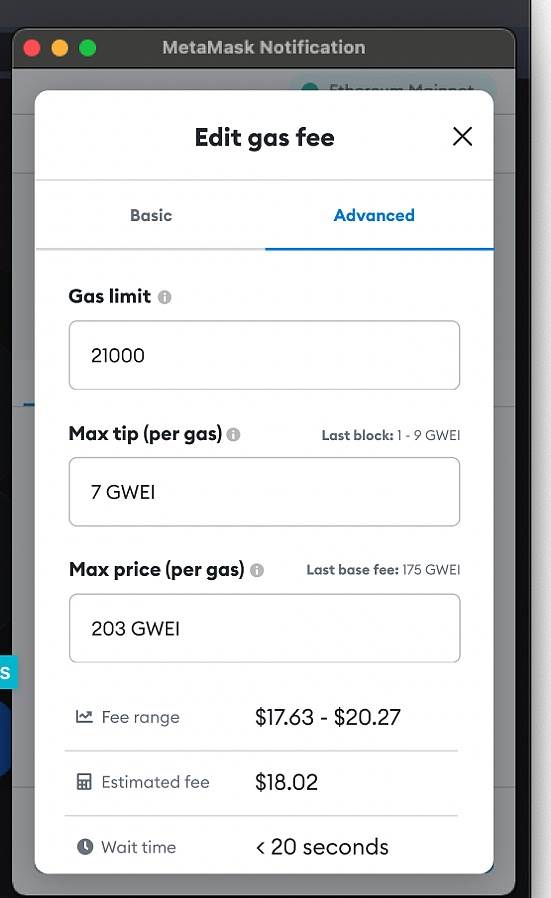551x898 pixels.
Task: Click the Last base fee 175 GWEI text
Action: click(383, 570)
